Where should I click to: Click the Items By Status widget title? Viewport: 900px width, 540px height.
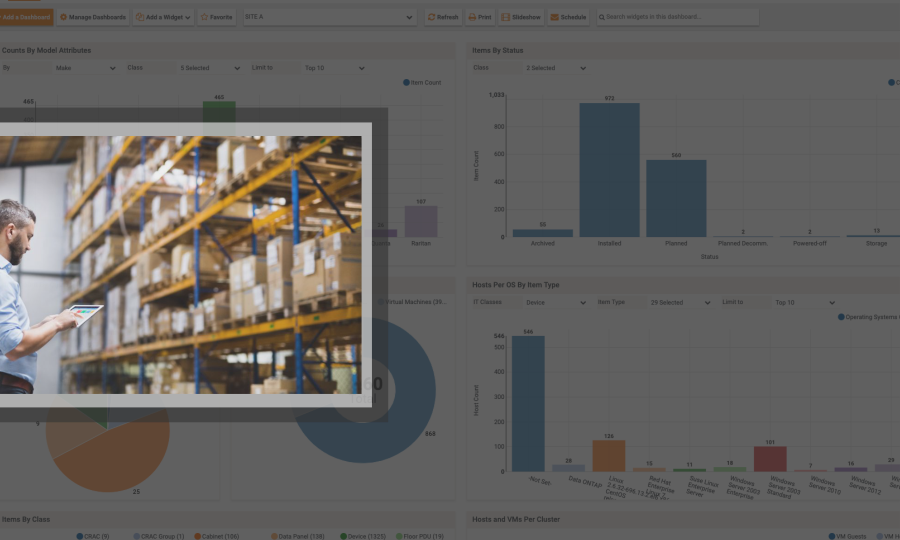click(498, 50)
